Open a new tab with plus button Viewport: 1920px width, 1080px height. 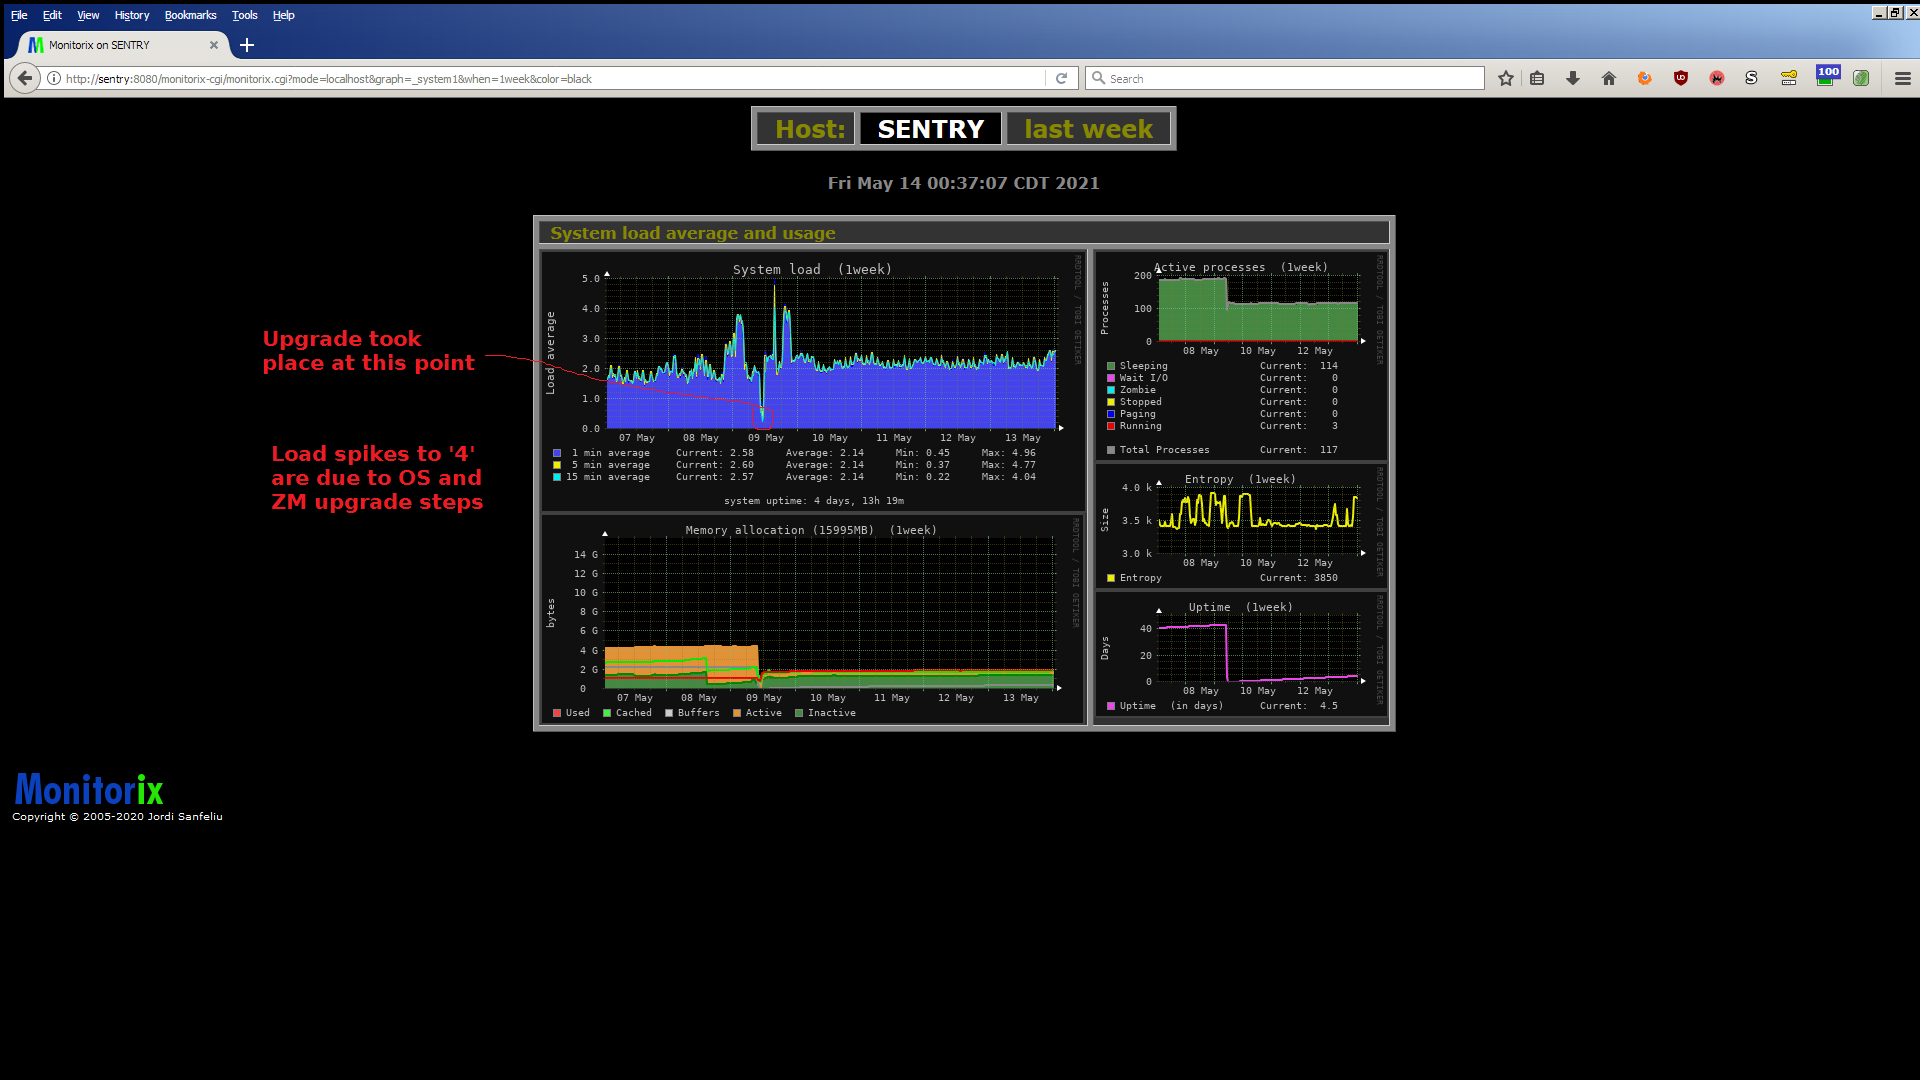point(247,45)
